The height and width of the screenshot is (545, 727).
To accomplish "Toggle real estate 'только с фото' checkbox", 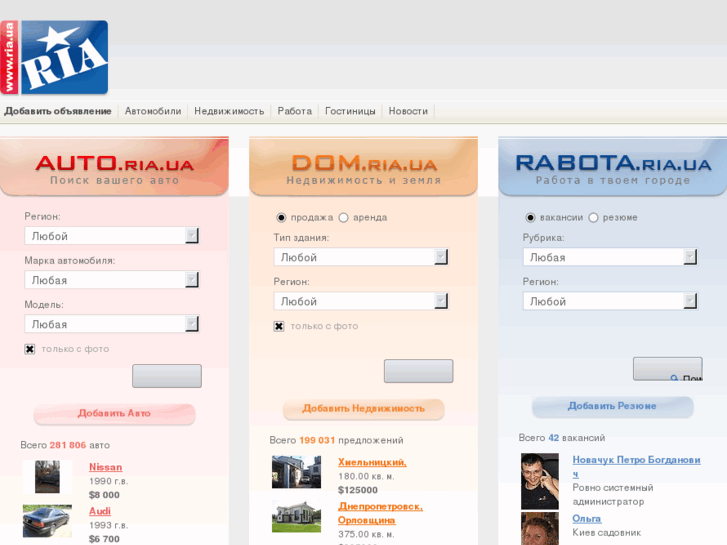I will (279, 326).
